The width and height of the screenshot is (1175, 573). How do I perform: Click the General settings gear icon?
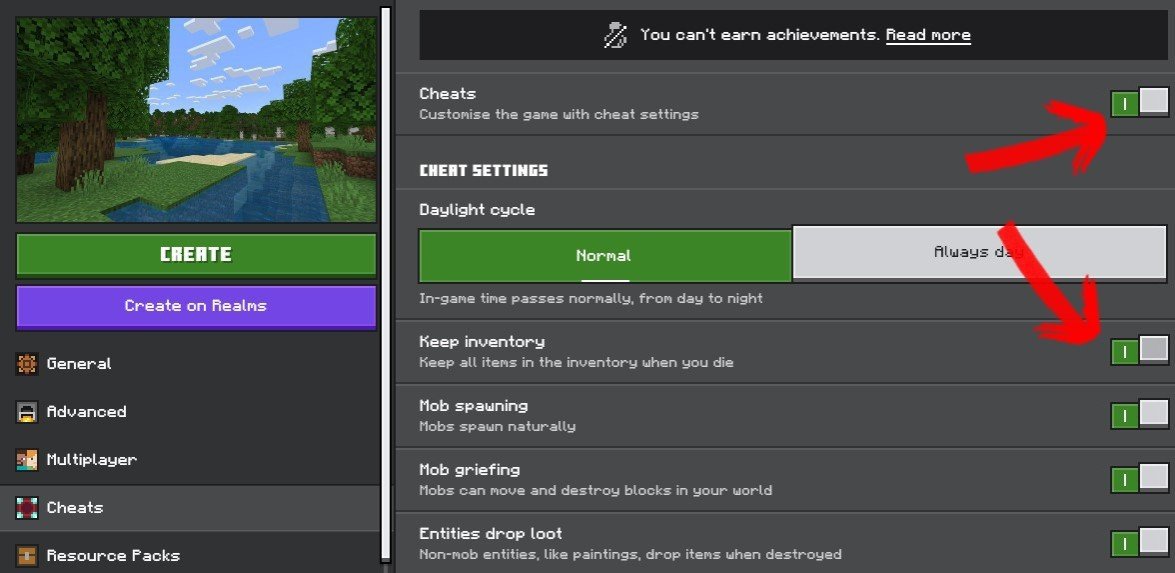(x=27, y=364)
